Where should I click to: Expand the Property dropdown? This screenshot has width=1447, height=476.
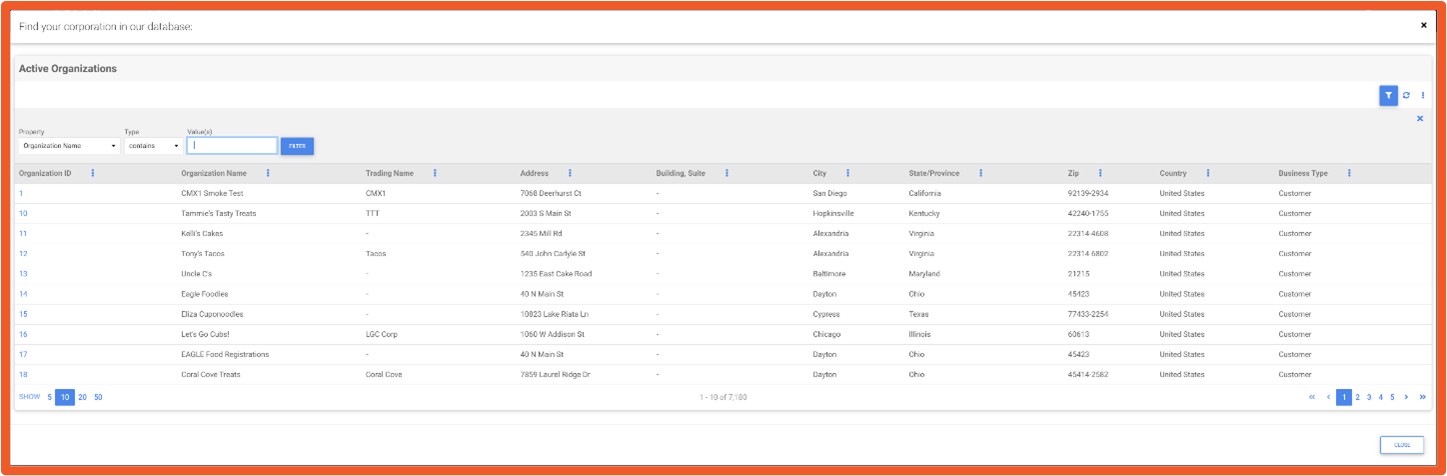[69, 146]
